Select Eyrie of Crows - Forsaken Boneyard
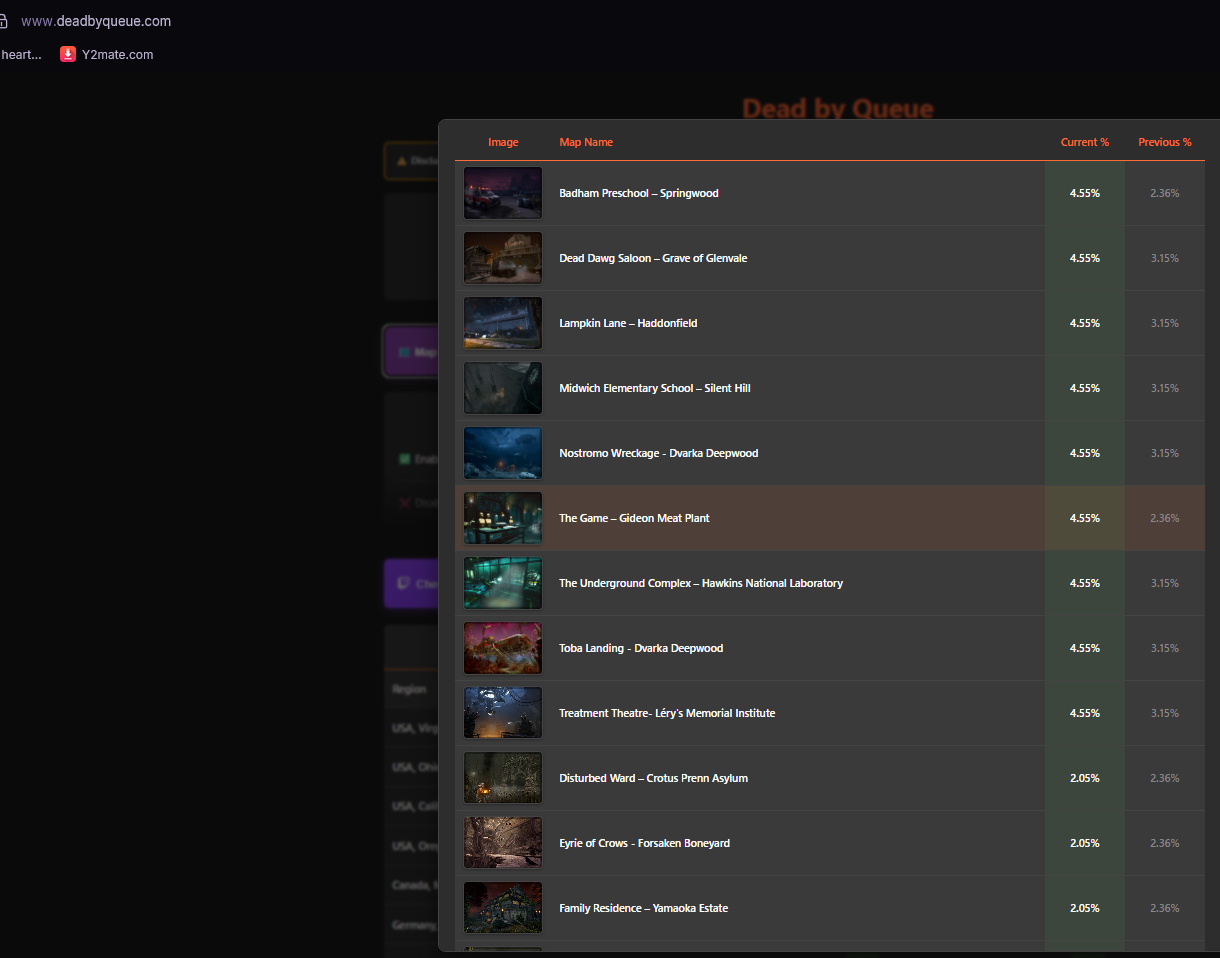 pyautogui.click(x=644, y=843)
